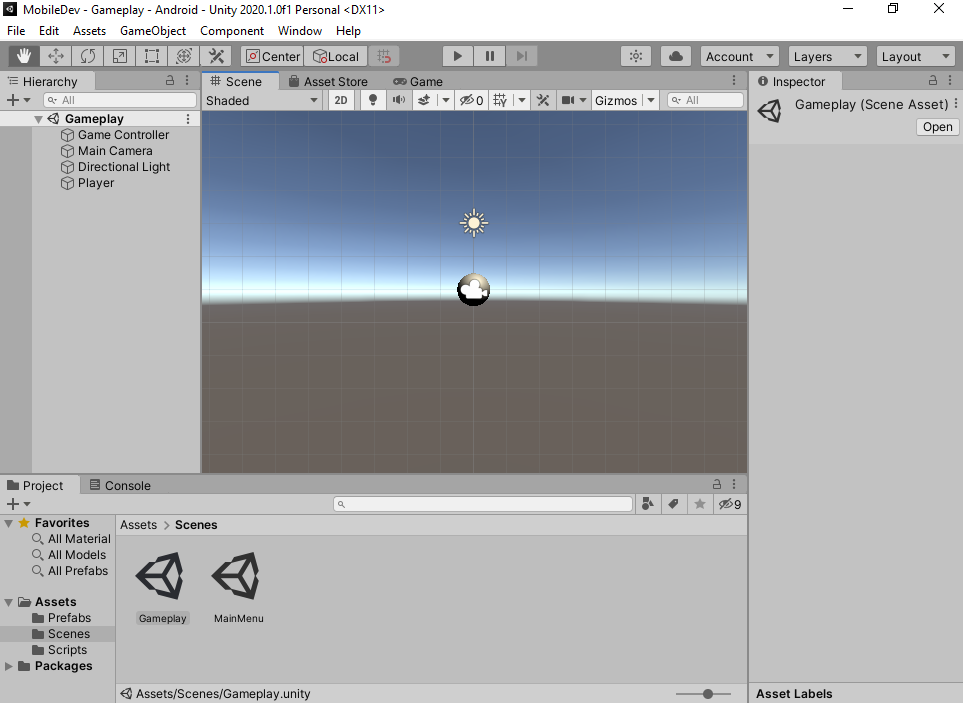963x703 pixels.
Task: Toggle Center pivot mode
Action: (272, 56)
